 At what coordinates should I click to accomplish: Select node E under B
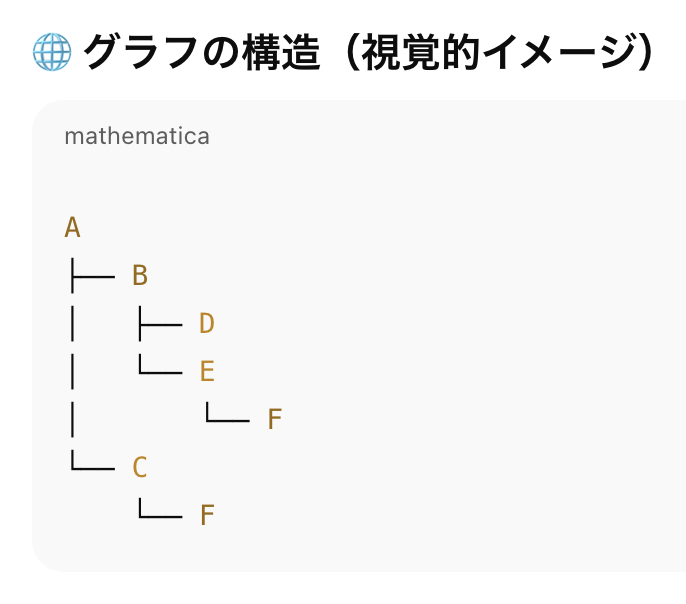click(207, 371)
